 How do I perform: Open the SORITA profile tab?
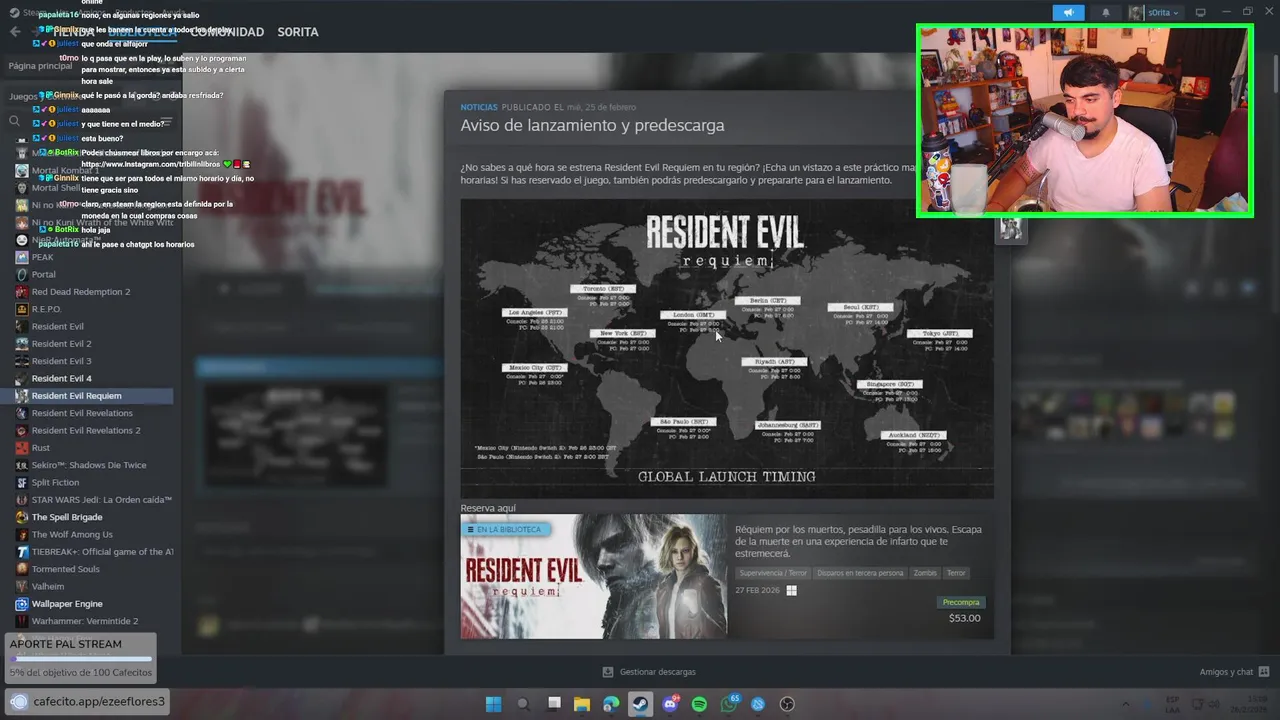pos(298,32)
